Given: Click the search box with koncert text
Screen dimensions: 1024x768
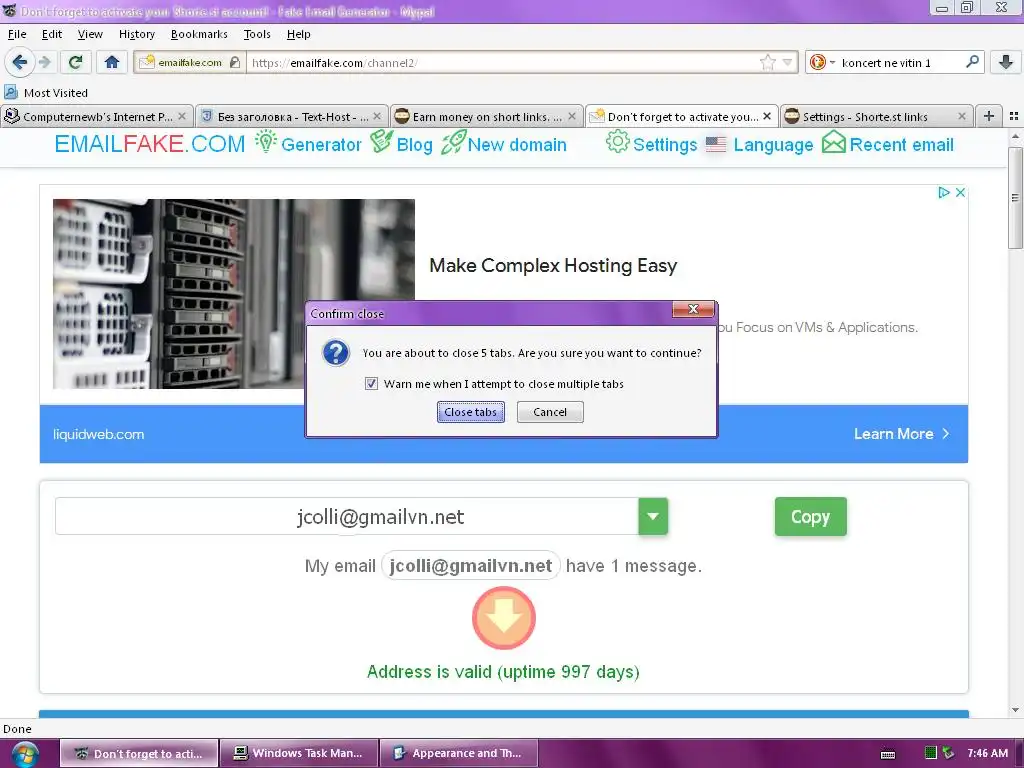Looking at the screenshot, I should tap(900, 62).
